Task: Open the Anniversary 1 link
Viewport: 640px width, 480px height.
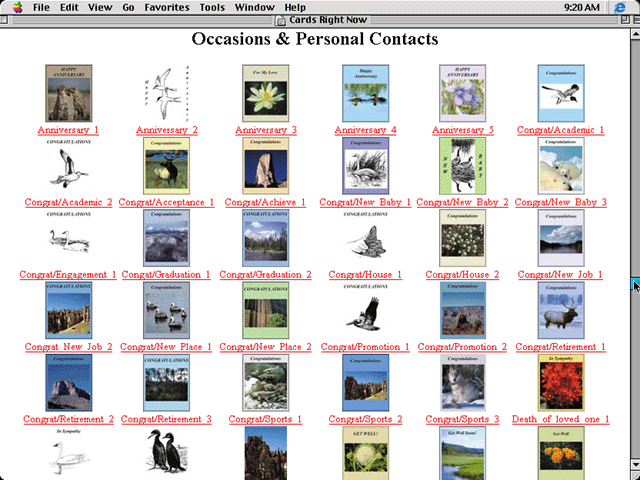Action: (x=68, y=130)
